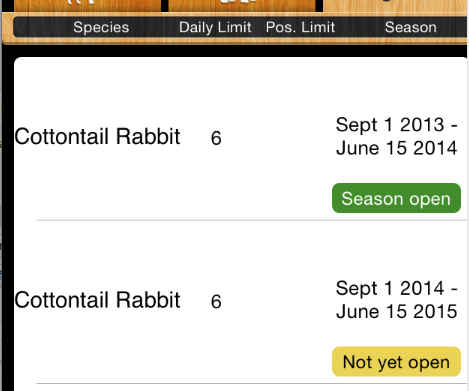Click the wooden strip below the dark header bar
This screenshot has width=469, height=391.
point(234,41)
